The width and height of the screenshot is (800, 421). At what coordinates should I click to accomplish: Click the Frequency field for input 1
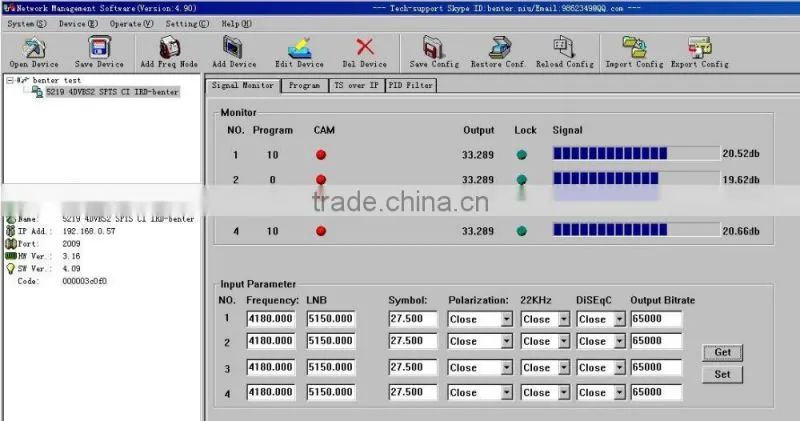tap(270, 319)
